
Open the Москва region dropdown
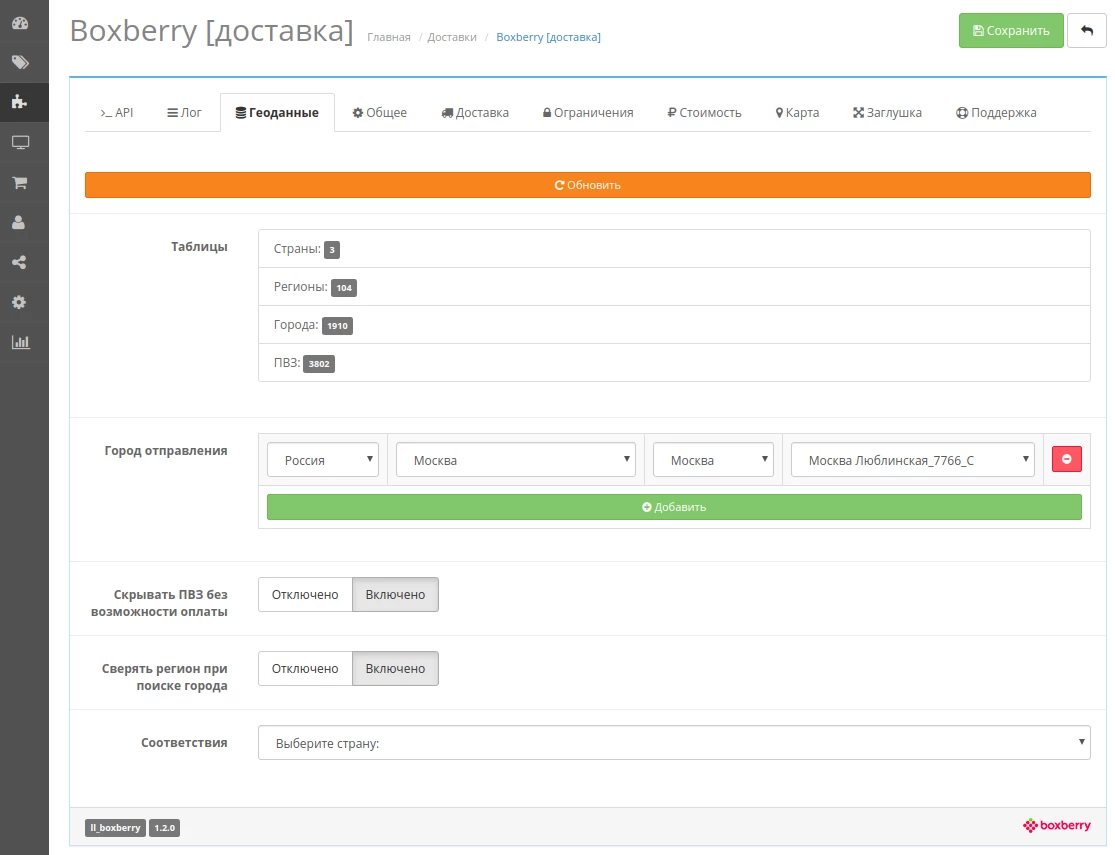[x=516, y=460]
